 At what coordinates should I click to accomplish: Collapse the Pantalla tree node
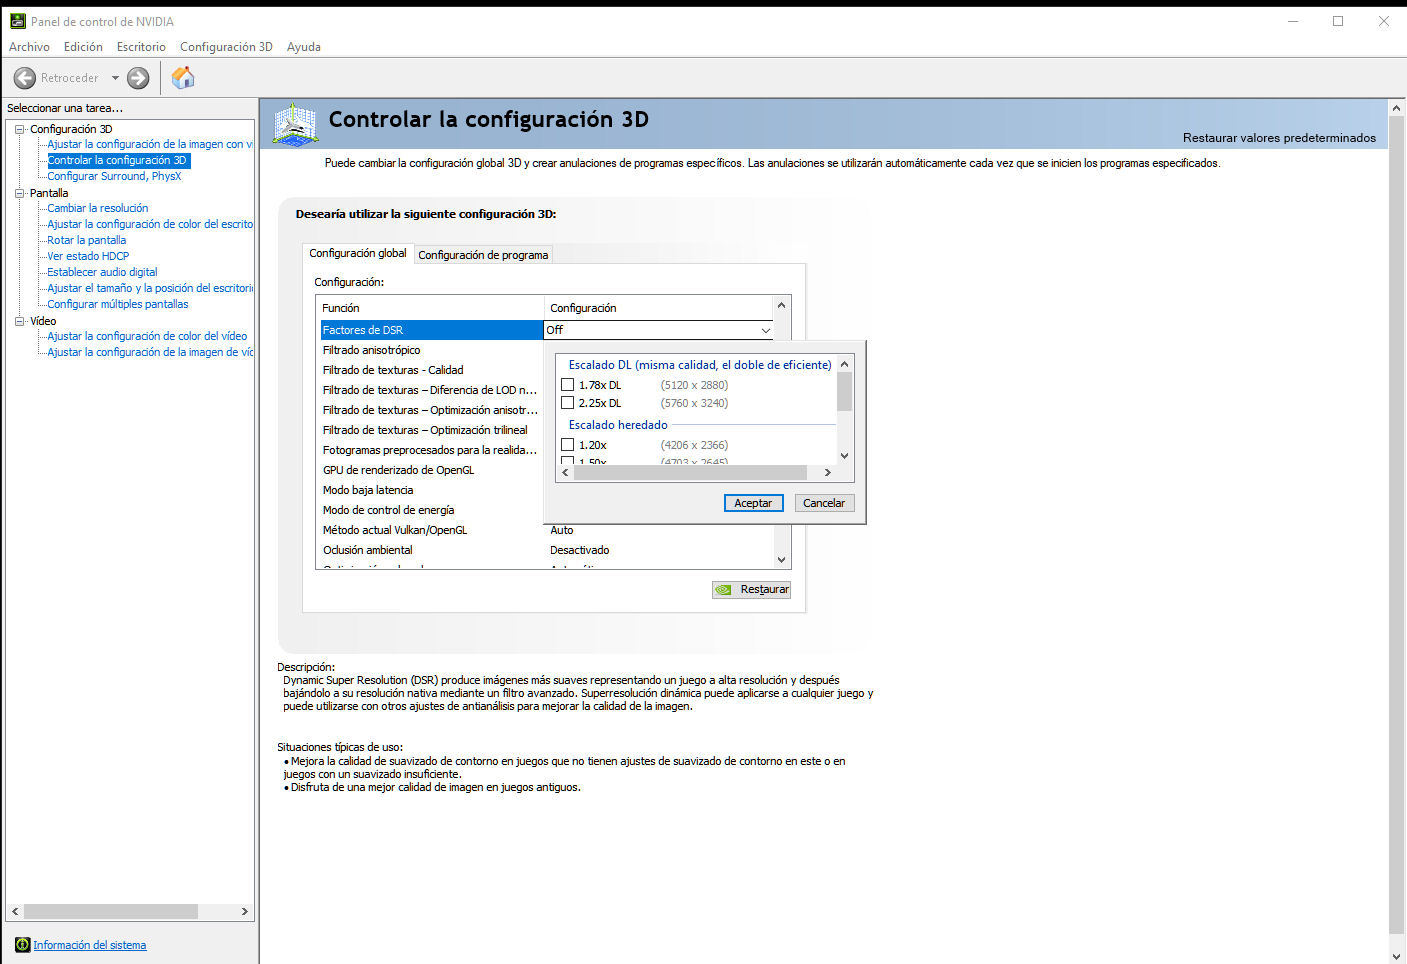(x=19, y=193)
